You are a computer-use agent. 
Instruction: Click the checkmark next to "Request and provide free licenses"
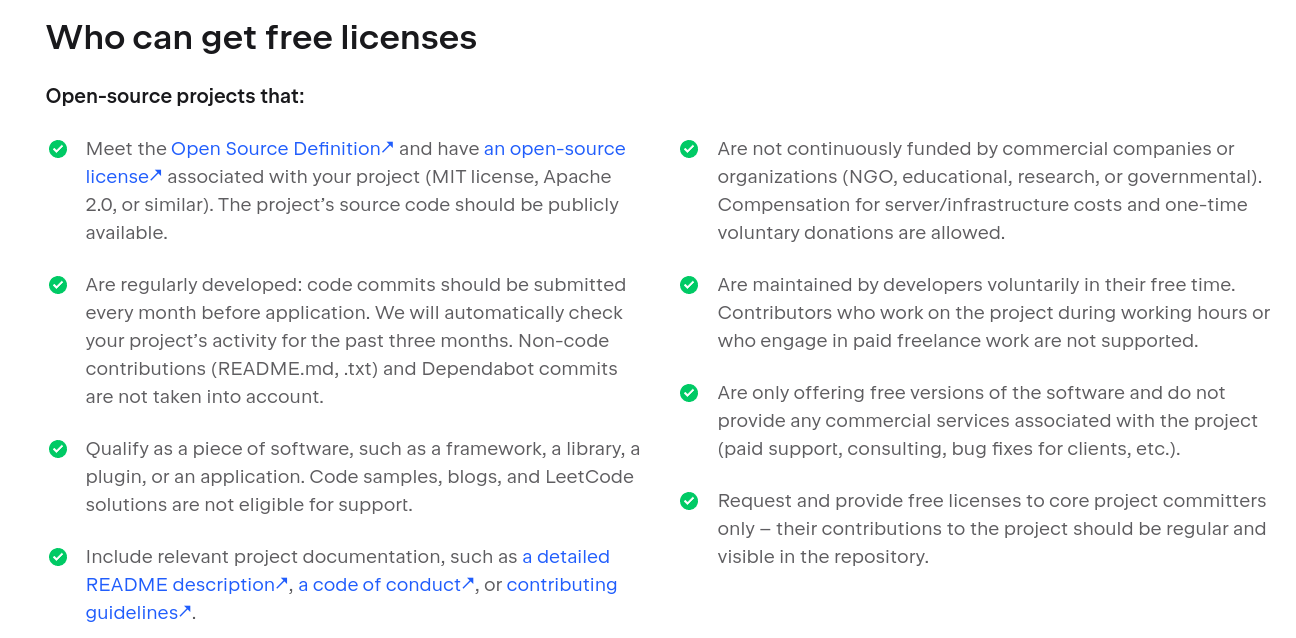[x=689, y=501]
